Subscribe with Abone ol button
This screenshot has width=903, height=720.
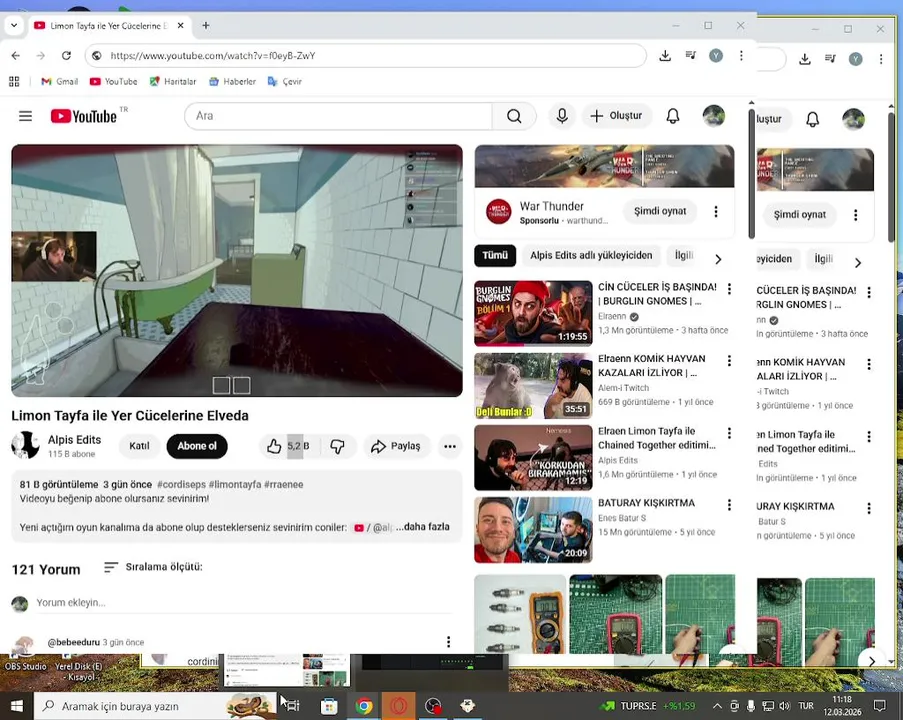tap(197, 446)
